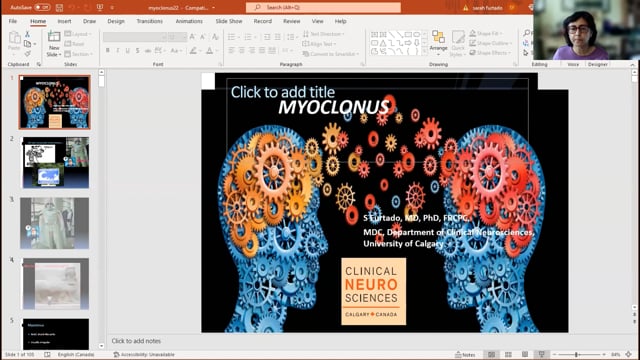This screenshot has width=640, height=360.
Task: Open the Change Case dropdown
Action: tap(176, 51)
